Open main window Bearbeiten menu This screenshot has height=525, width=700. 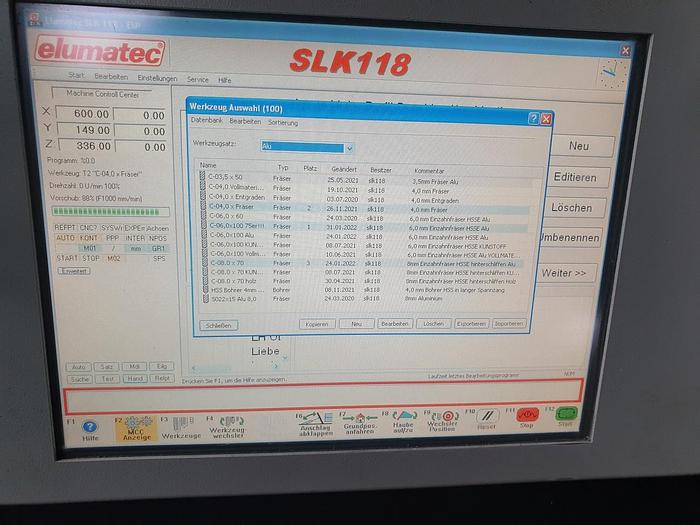pyautogui.click(x=111, y=77)
